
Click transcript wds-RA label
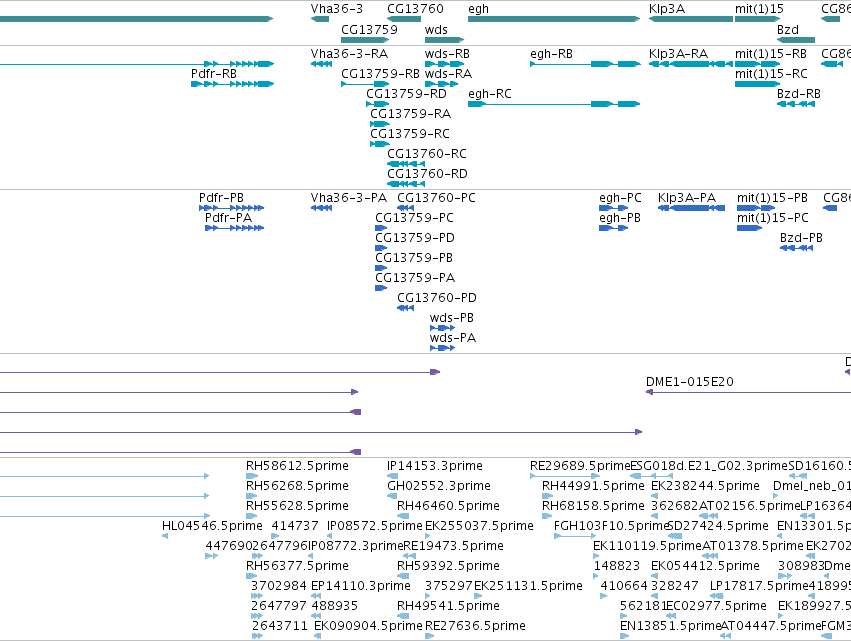click(448, 73)
